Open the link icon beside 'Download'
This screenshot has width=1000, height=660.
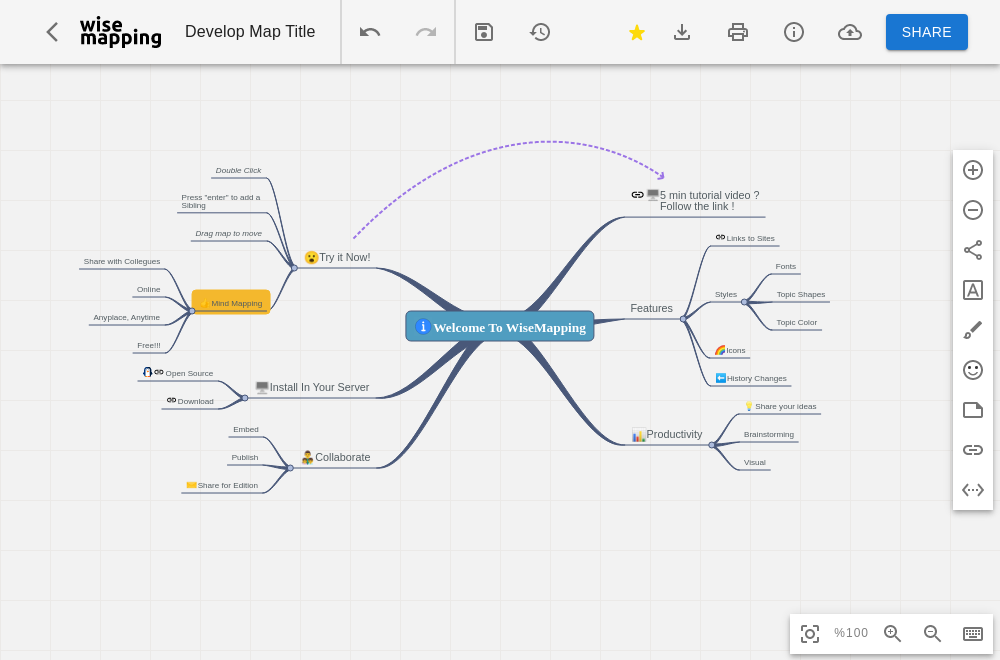(x=171, y=400)
